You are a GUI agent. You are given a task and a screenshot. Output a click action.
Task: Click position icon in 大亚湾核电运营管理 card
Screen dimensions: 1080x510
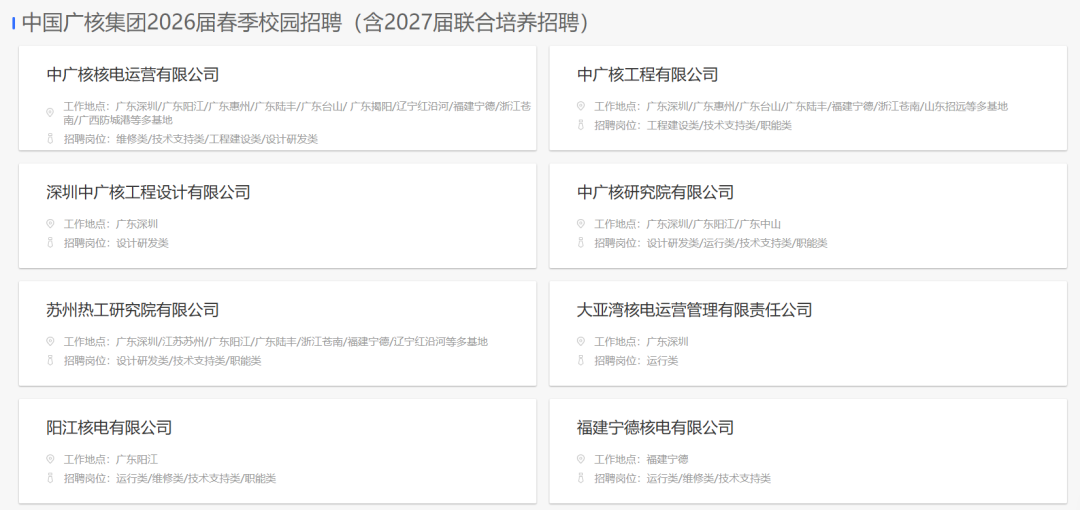click(581, 361)
